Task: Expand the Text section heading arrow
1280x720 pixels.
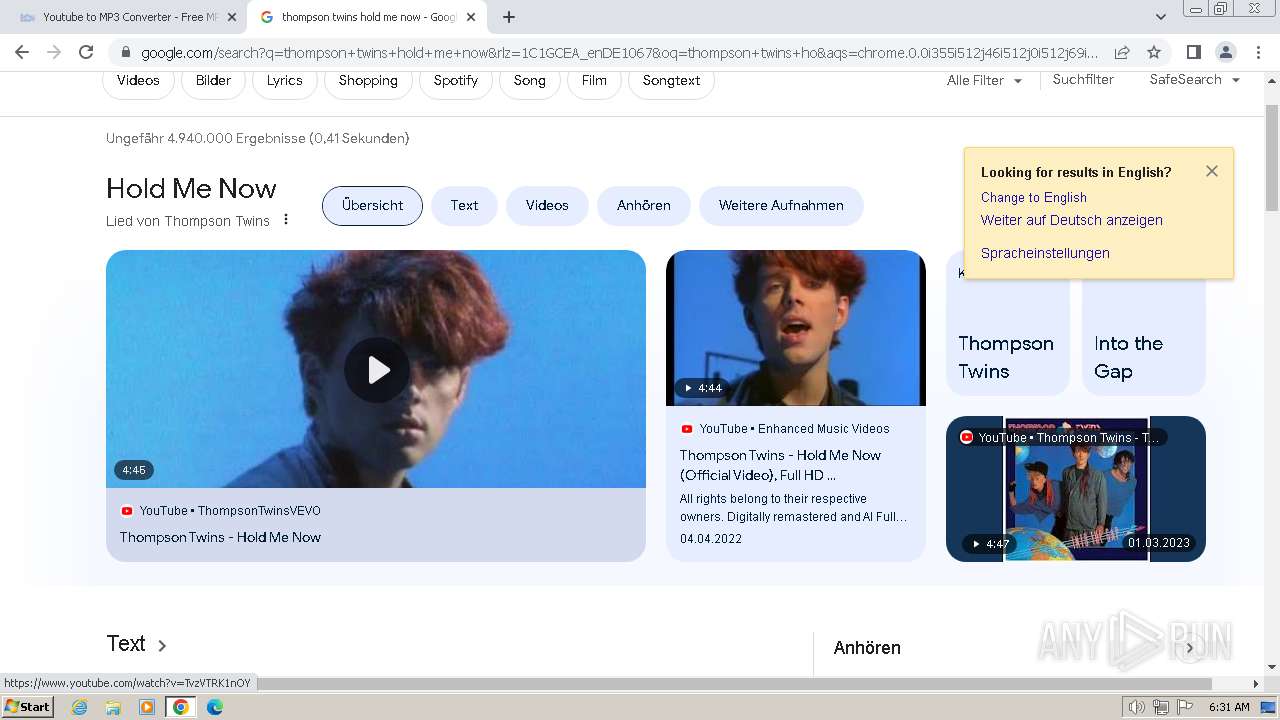Action: point(162,646)
